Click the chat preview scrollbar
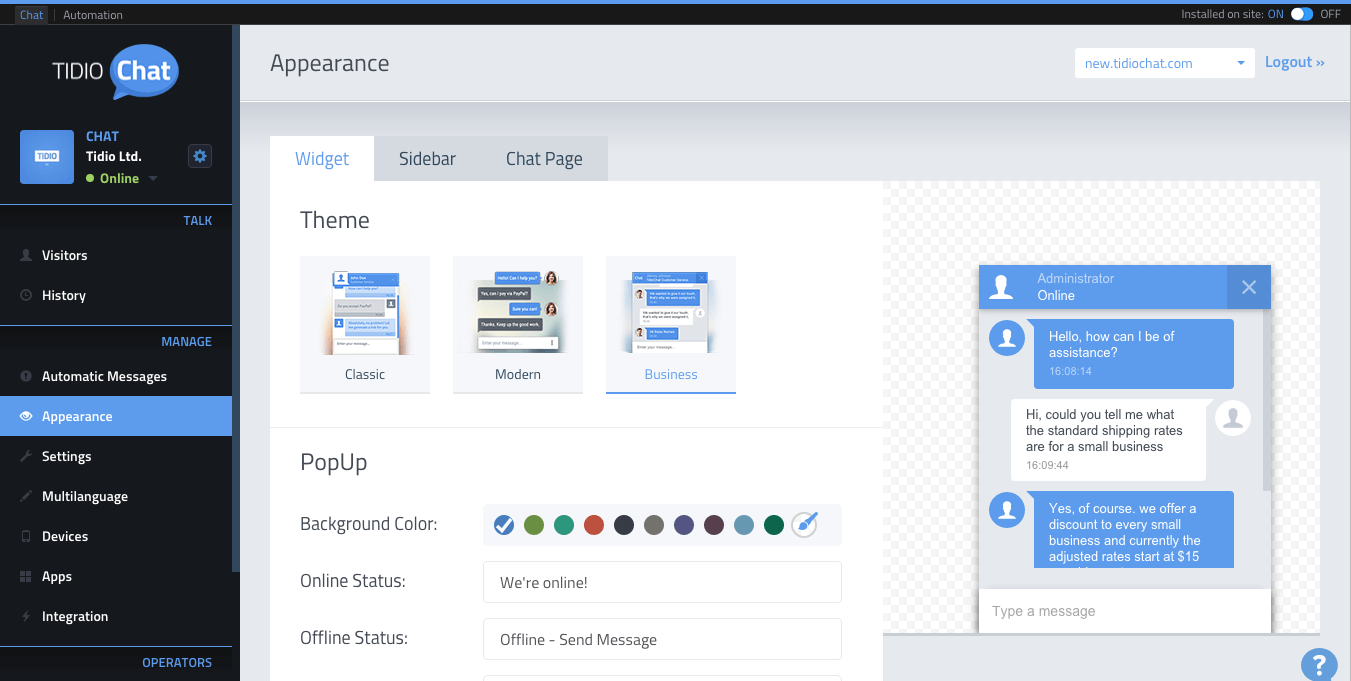Screen dimensions: 1351x681 click(x=1267, y=400)
